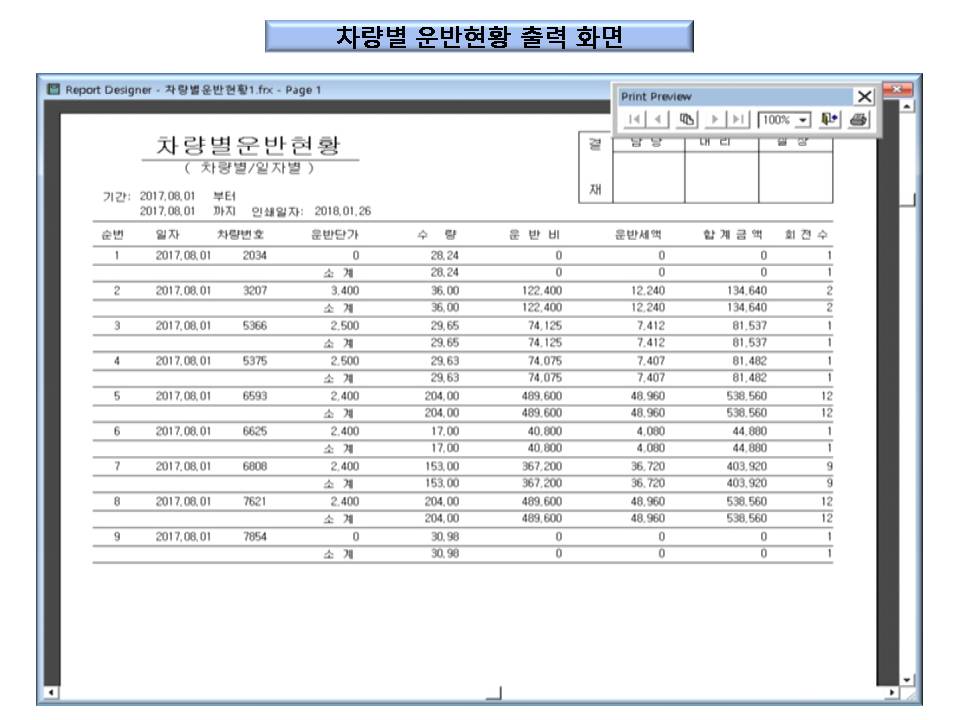The height and width of the screenshot is (720, 960).
Task: Click vehicle number 2034
Action: pyautogui.click(x=255, y=255)
